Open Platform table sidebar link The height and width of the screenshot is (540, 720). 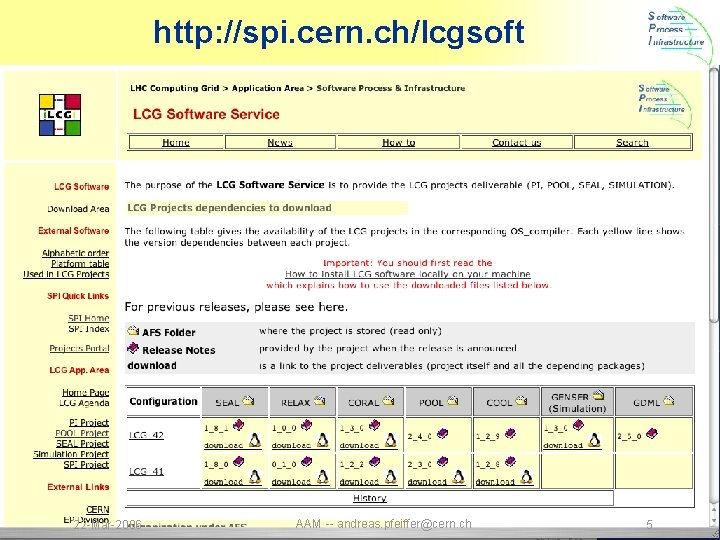[x=80, y=264]
